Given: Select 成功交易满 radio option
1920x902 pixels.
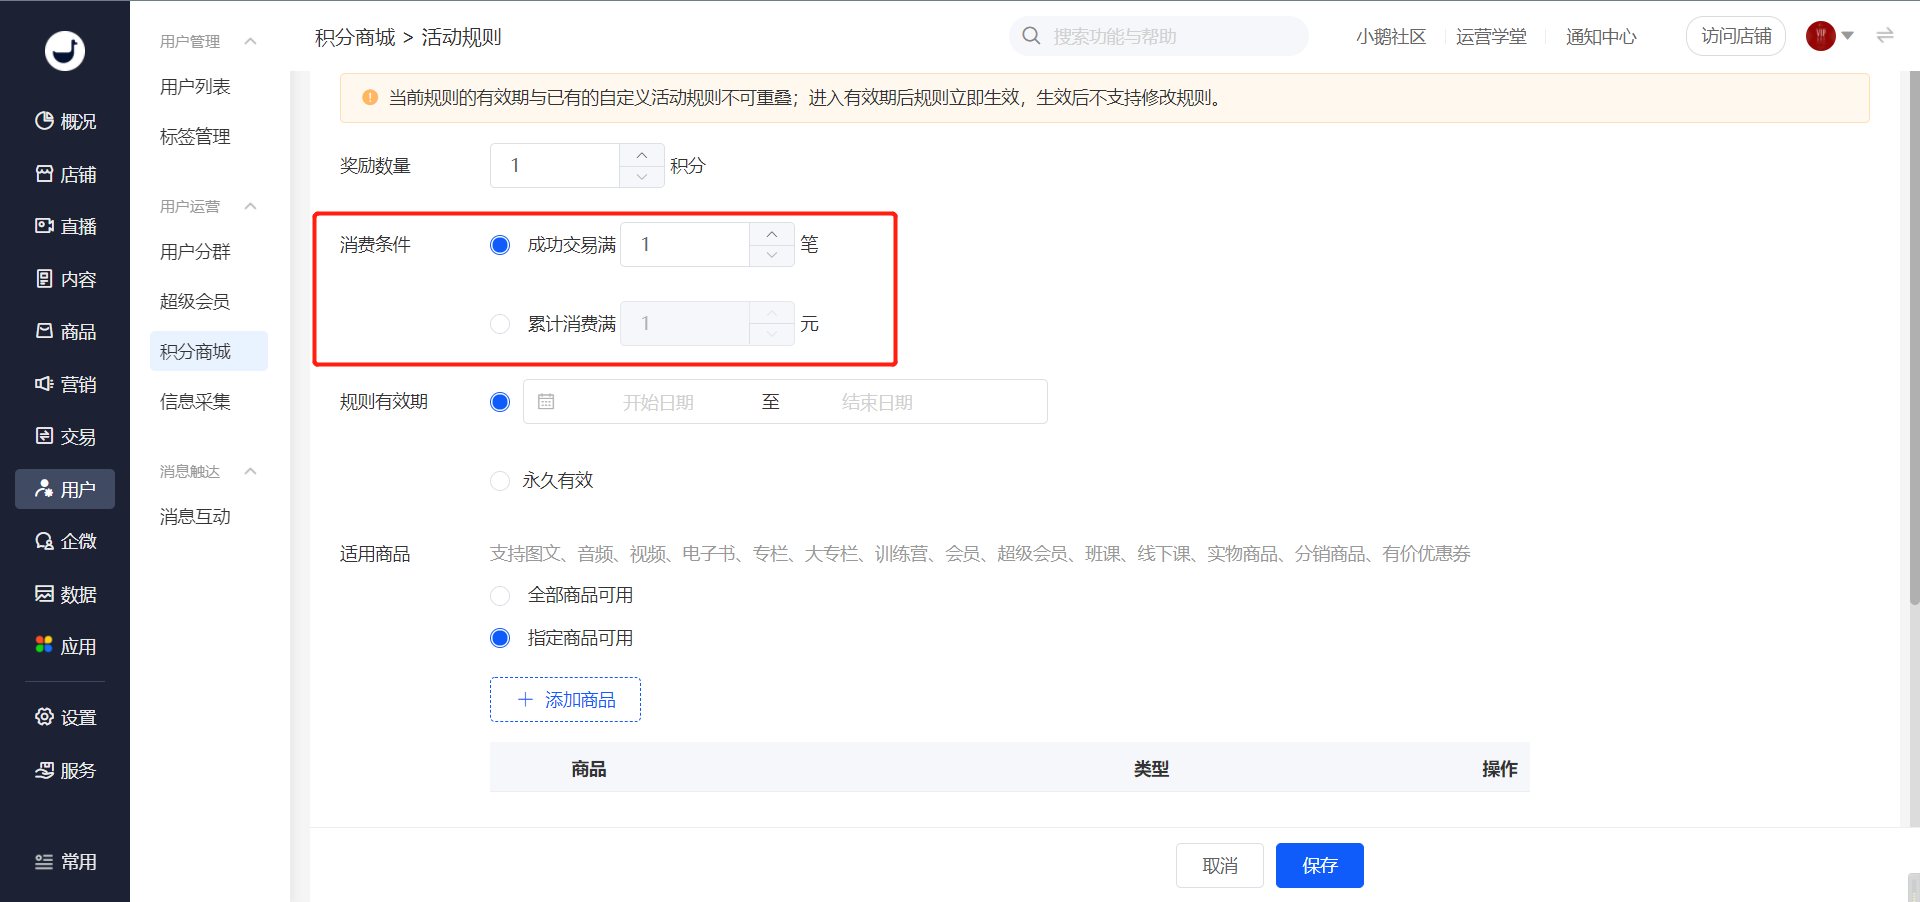Looking at the screenshot, I should pyautogui.click(x=500, y=245).
